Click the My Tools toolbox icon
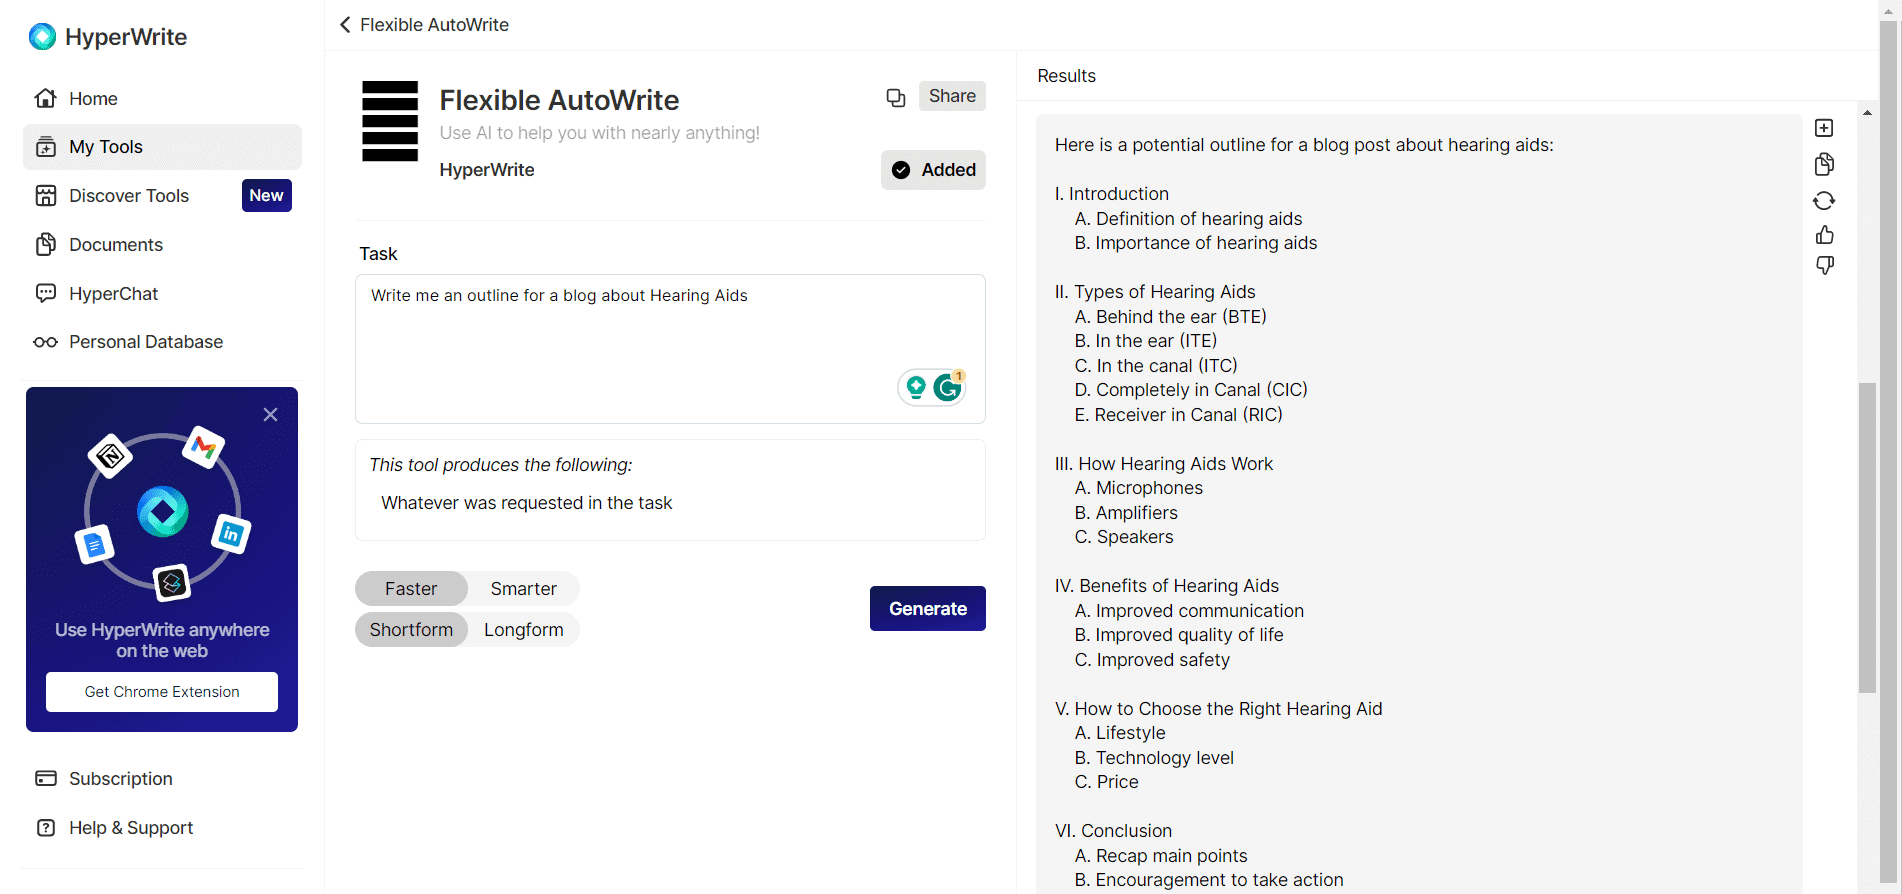 point(46,147)
